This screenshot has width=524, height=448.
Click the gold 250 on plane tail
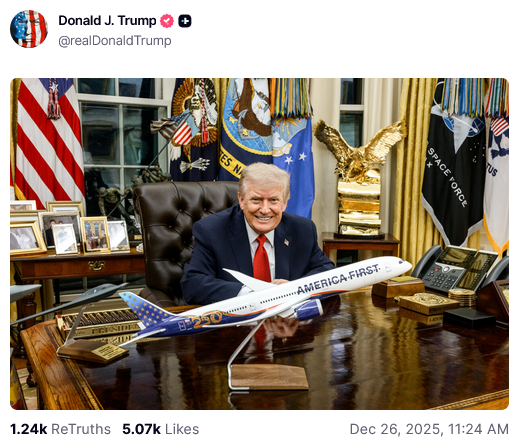(207, 319)
